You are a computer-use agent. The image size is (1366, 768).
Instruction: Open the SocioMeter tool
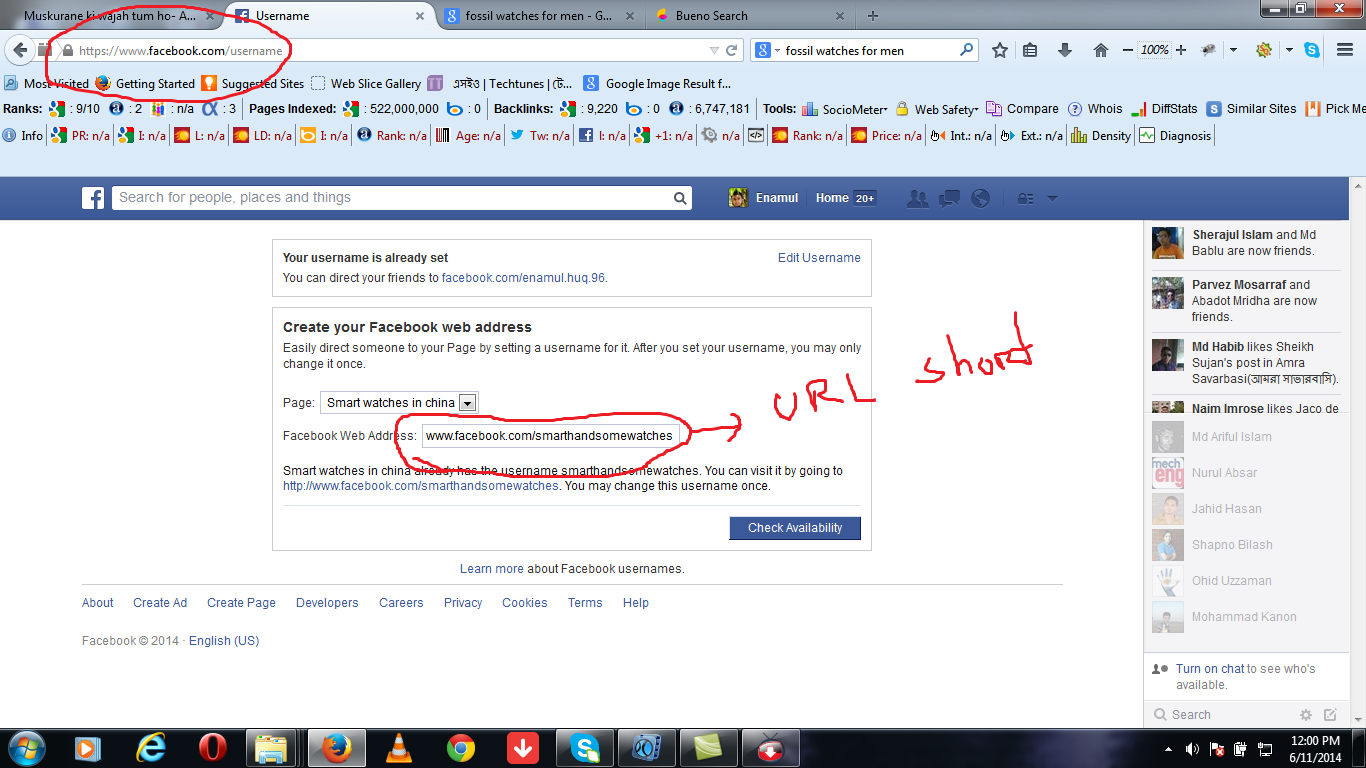coord(844,109)
